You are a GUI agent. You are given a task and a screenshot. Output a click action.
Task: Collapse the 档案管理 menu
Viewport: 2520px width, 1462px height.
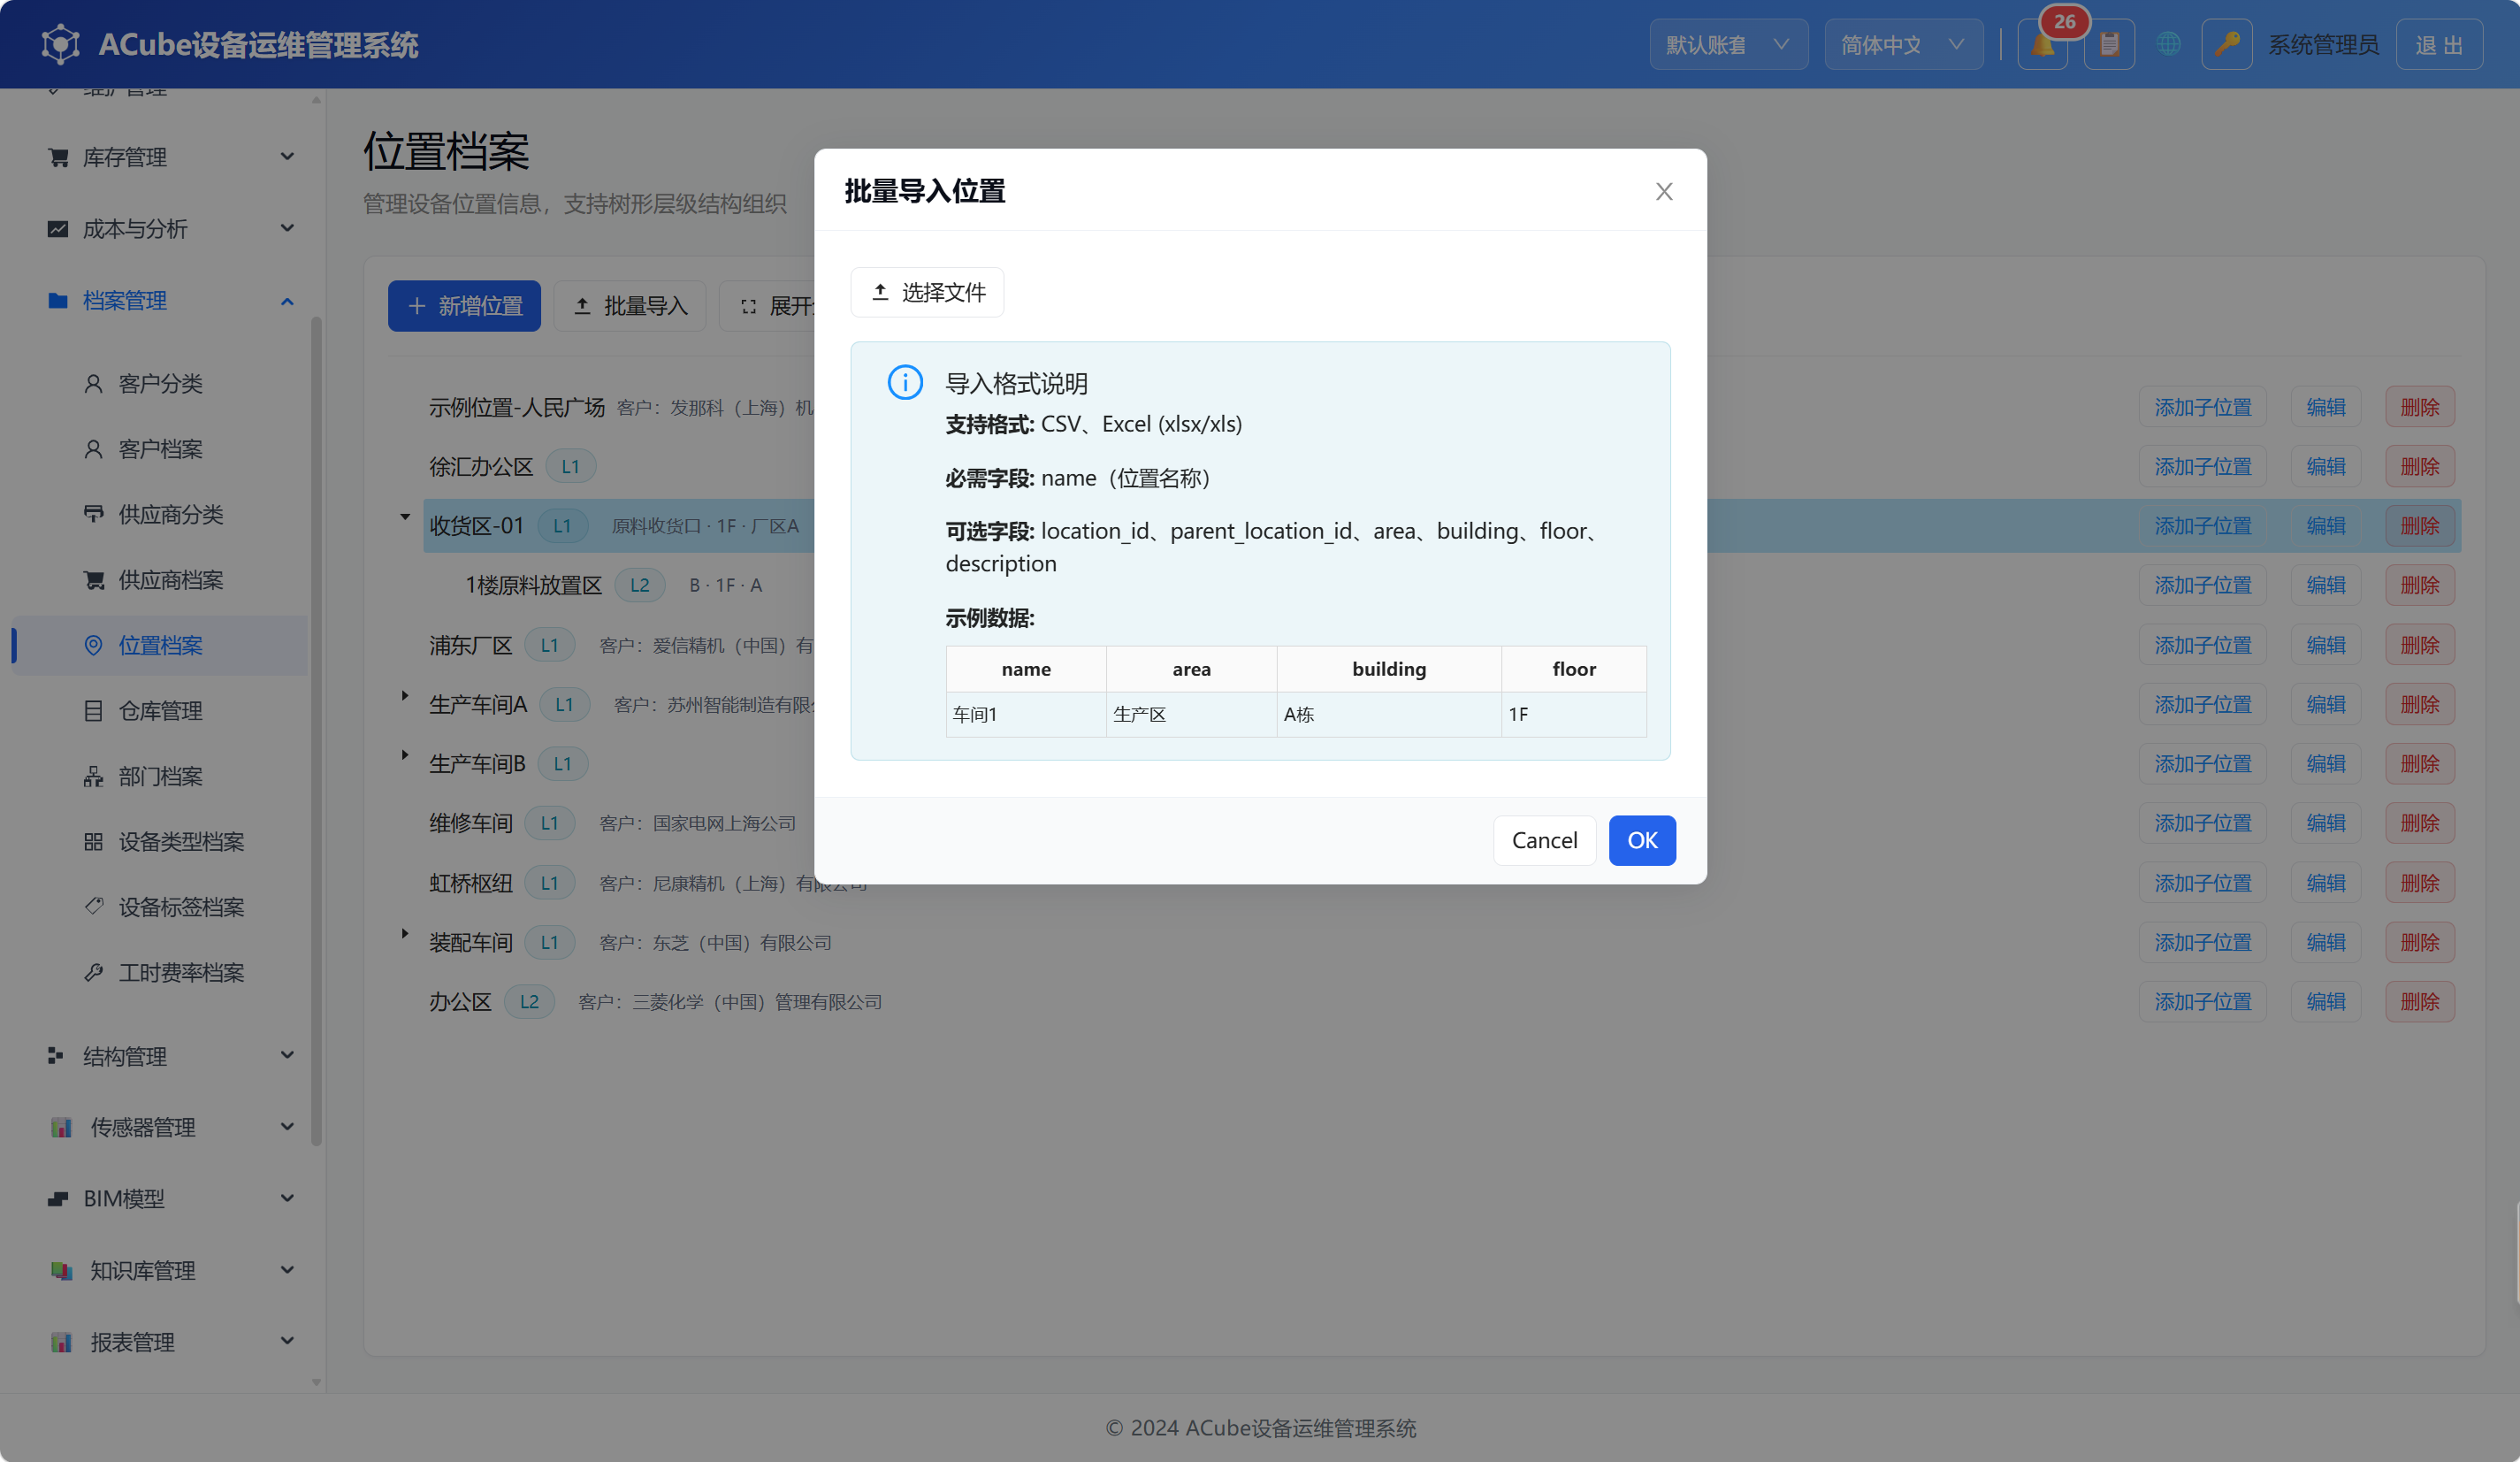point(170,300)
